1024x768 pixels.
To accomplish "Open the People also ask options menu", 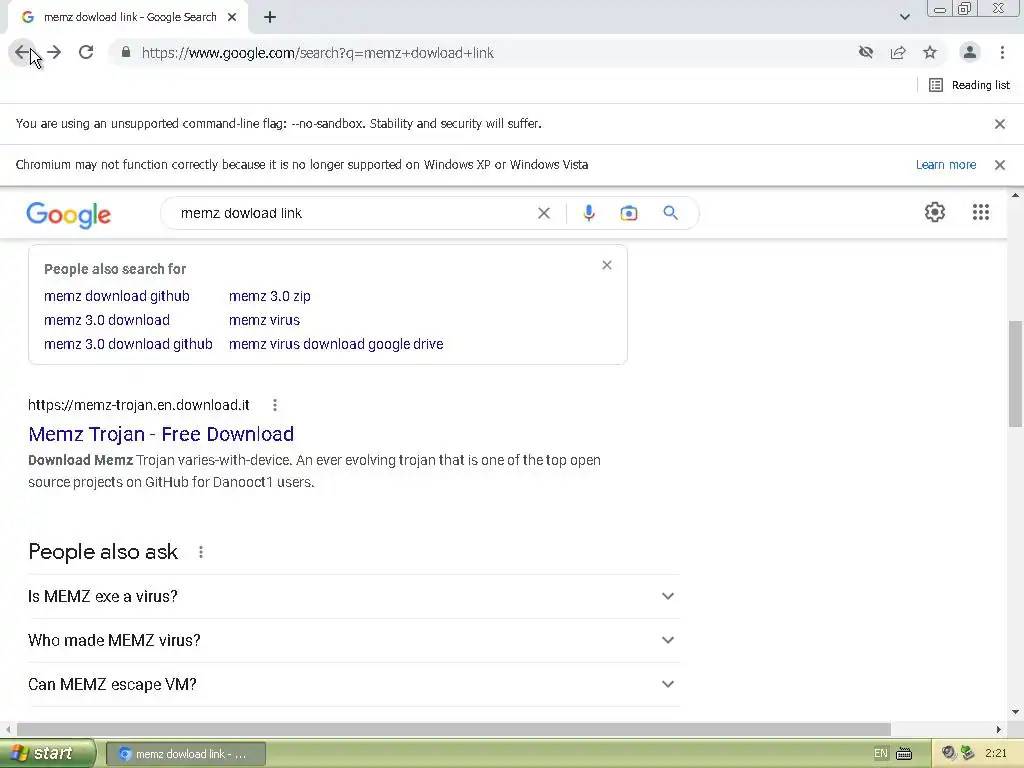I will coord(201,552).
